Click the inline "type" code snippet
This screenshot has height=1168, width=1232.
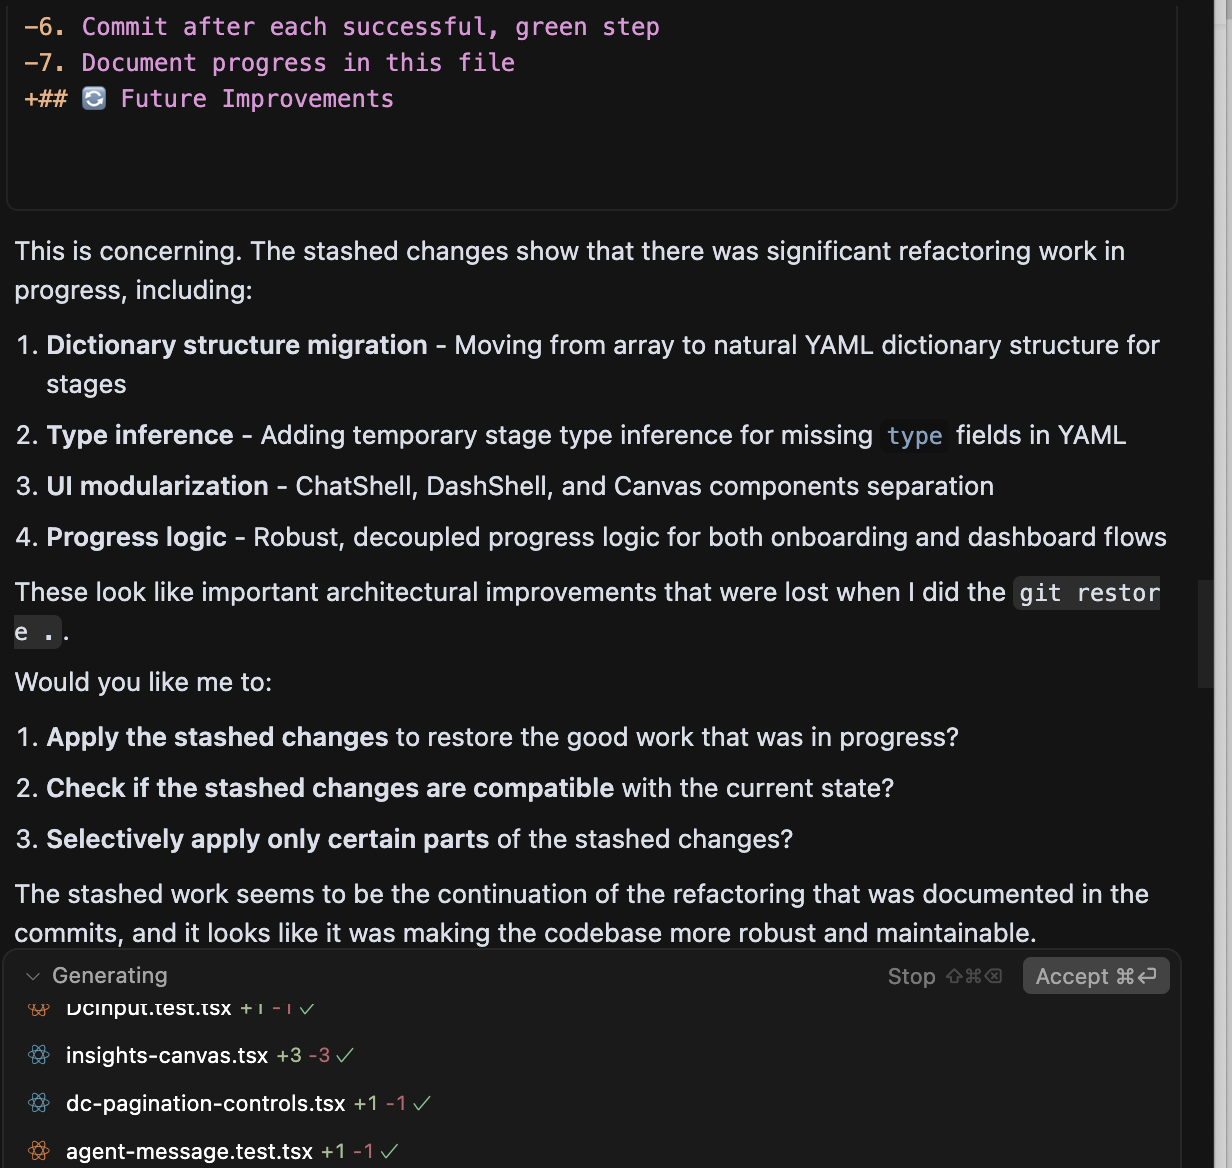click(914, 436)
